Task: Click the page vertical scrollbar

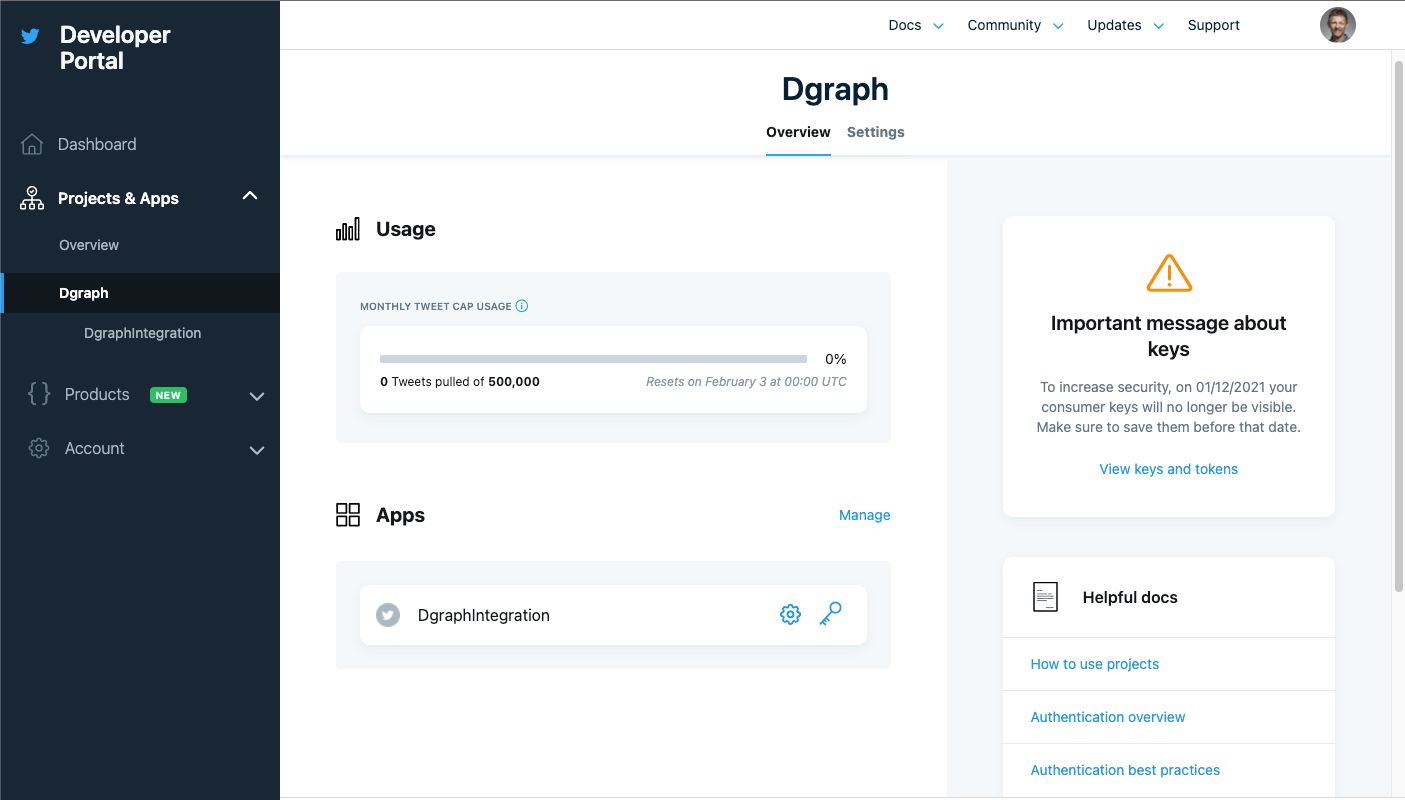Action: pyautogui.click(x=1398, y=325)
